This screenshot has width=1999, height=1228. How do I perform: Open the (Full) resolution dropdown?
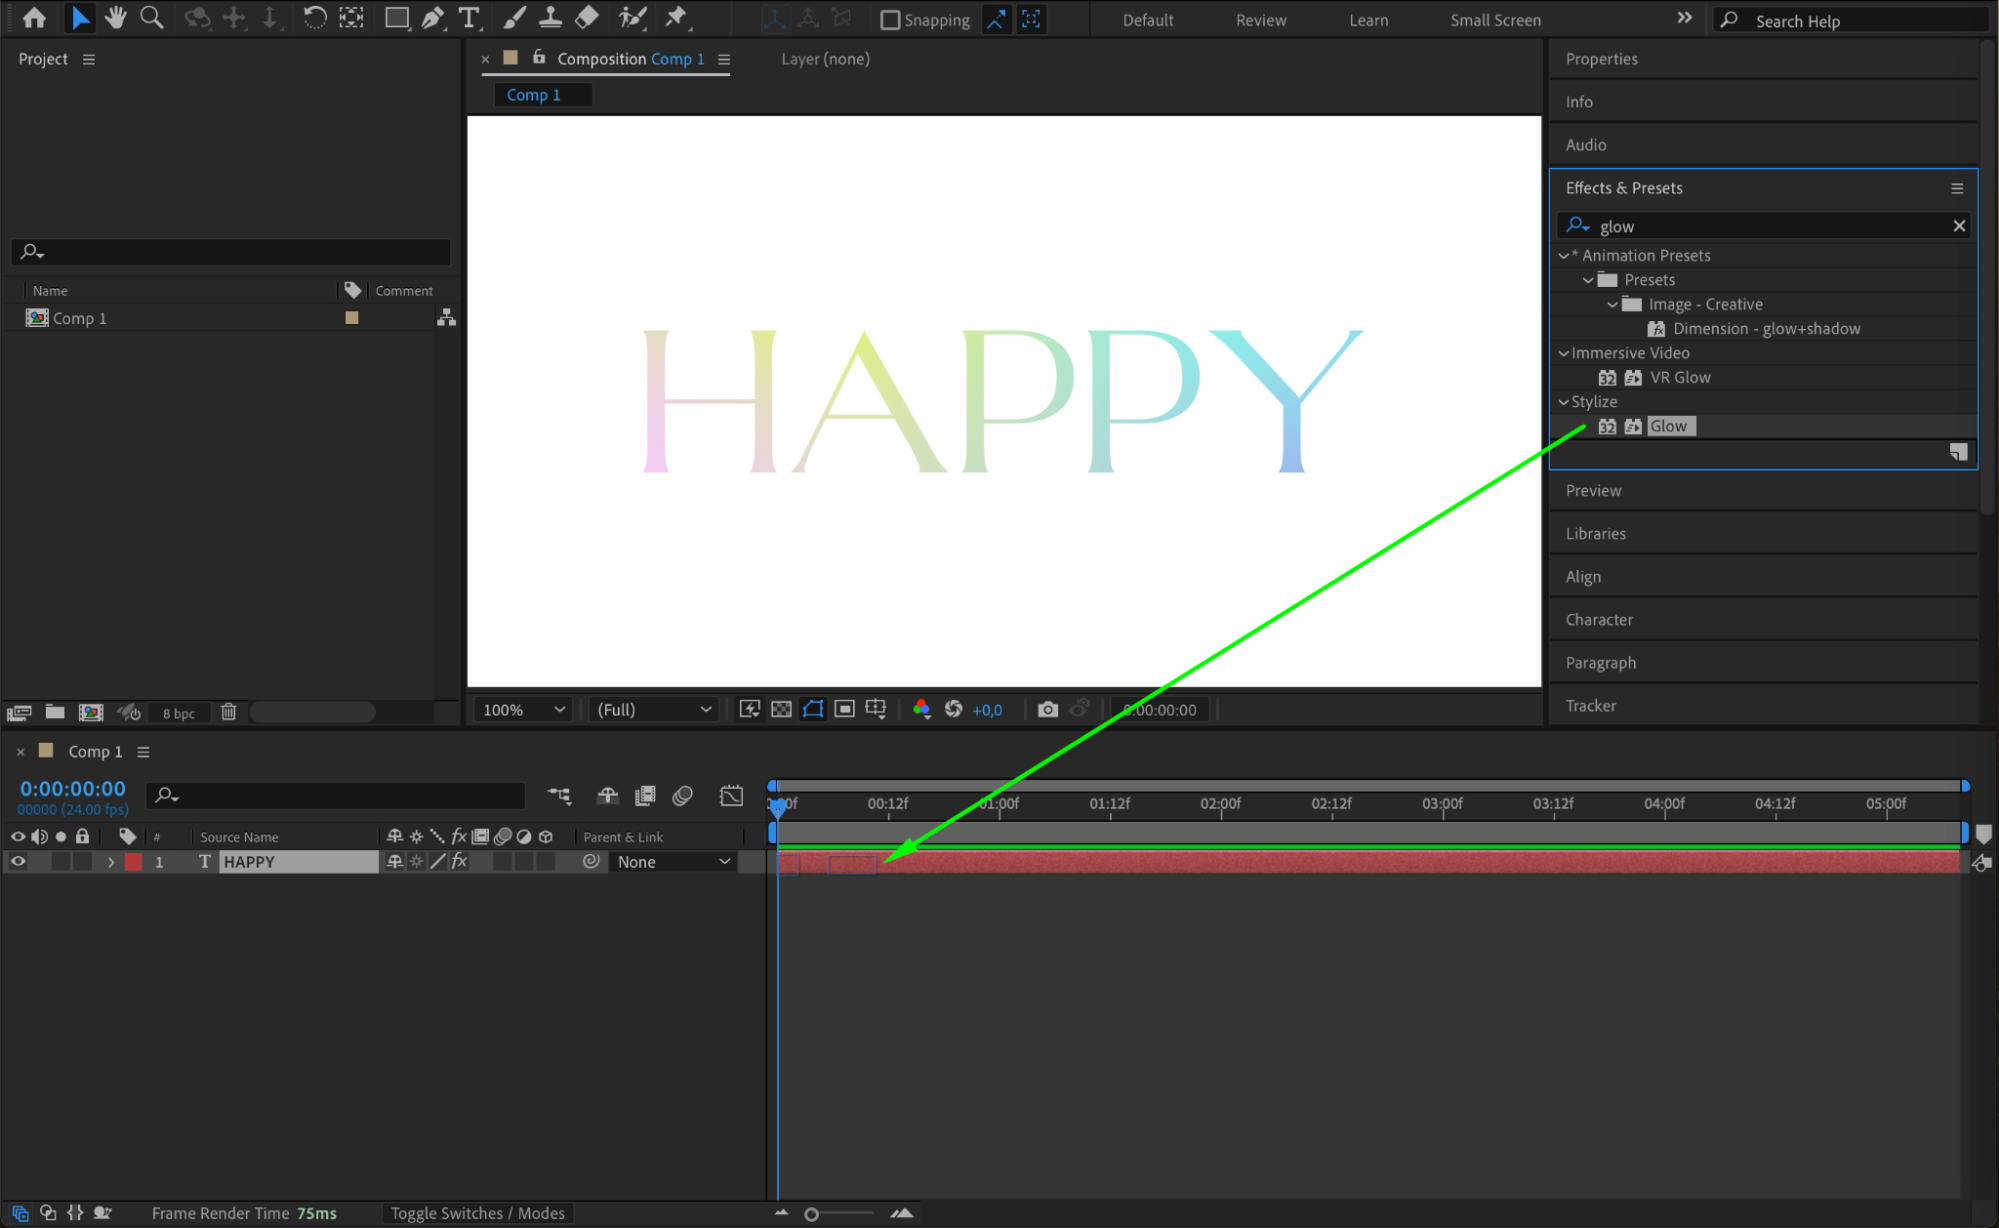(x=654, y=709)
